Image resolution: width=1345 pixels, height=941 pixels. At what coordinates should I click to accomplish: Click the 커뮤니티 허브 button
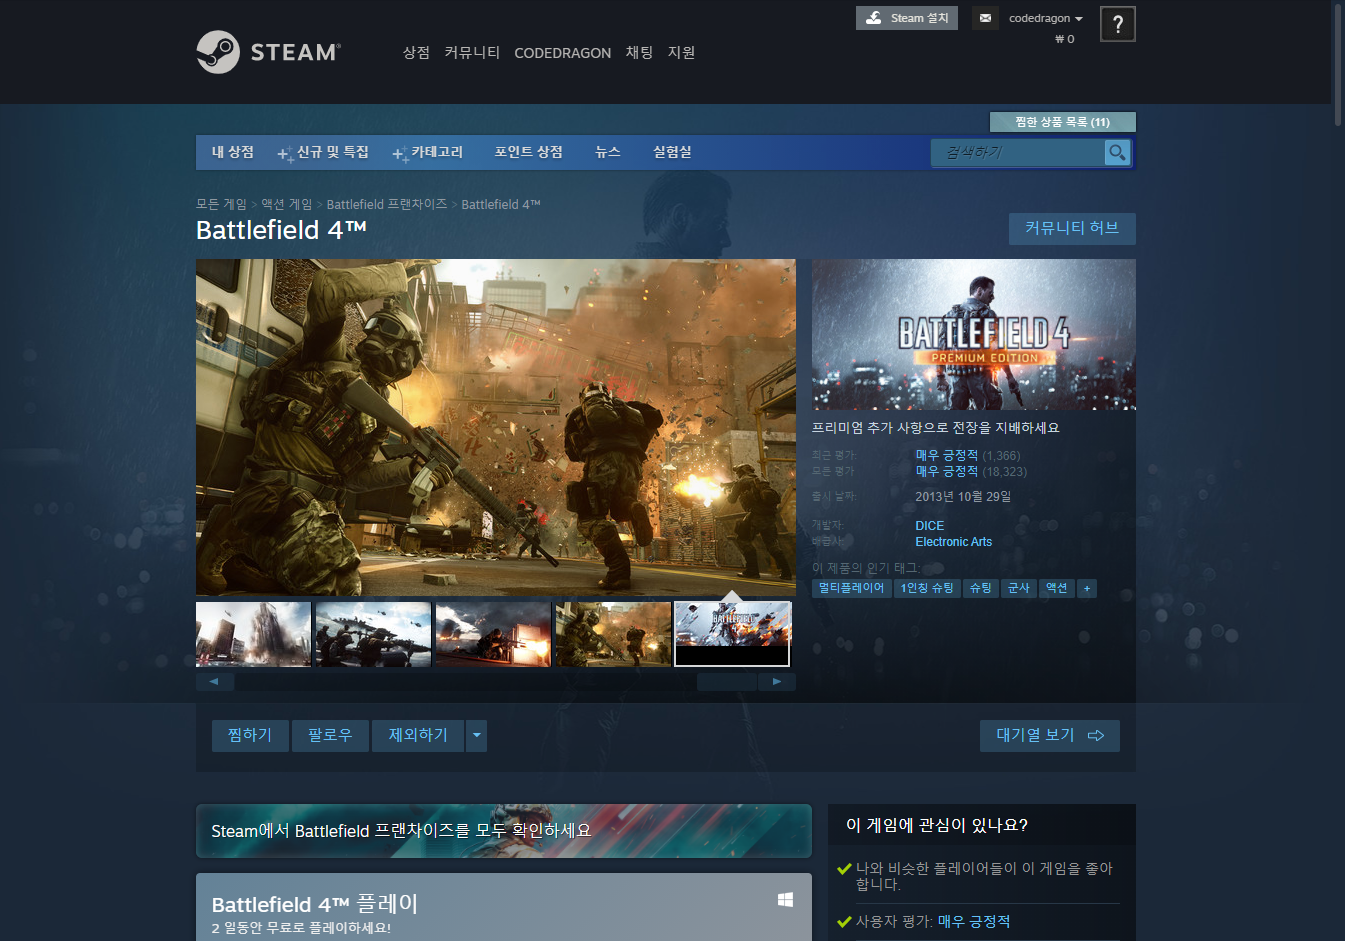(x=1072, y=228)
